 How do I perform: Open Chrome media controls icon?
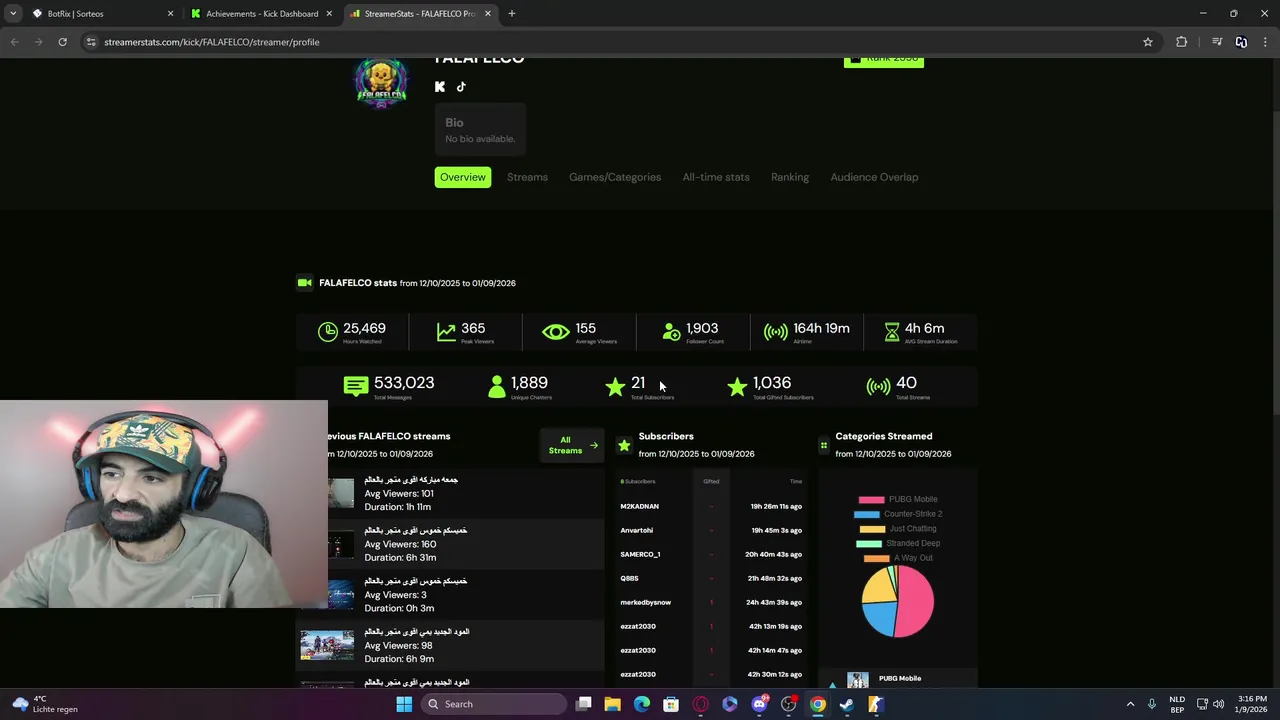[1217, 42]
